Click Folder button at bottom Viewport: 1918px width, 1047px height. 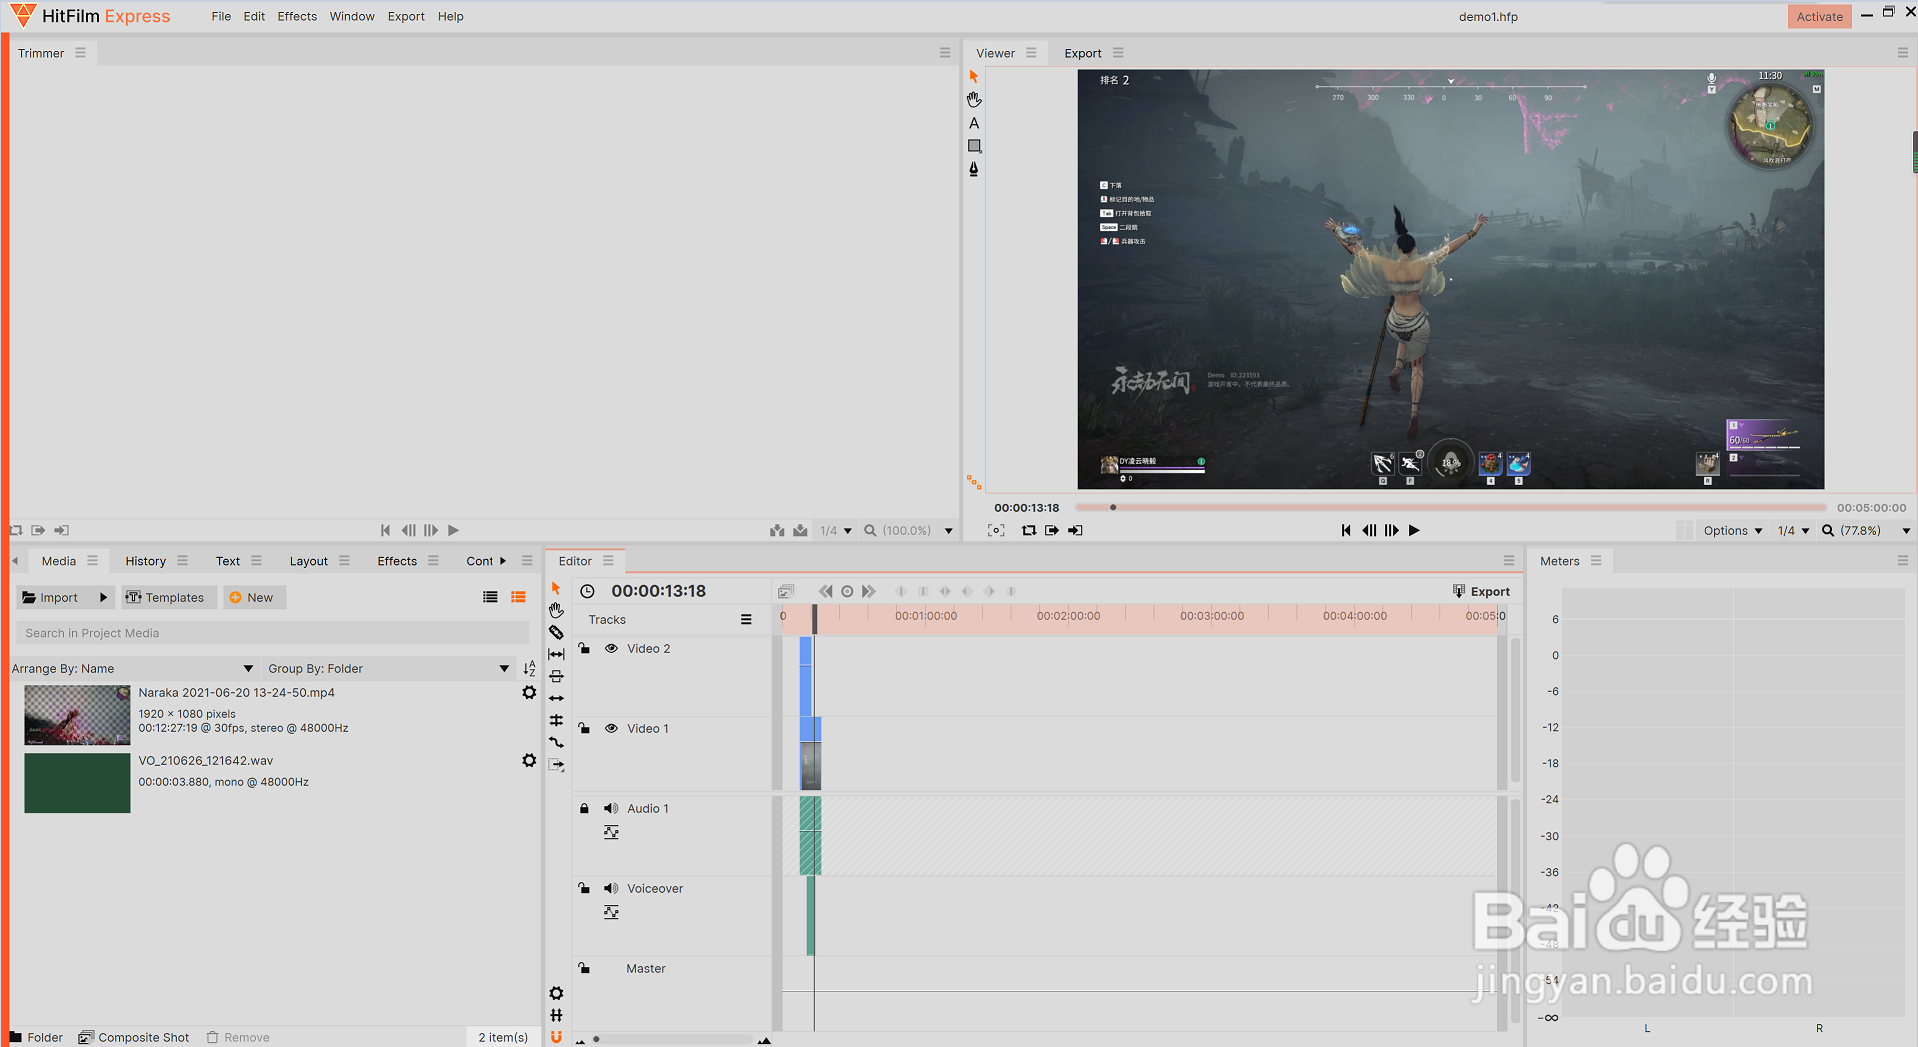[36, 1037]
